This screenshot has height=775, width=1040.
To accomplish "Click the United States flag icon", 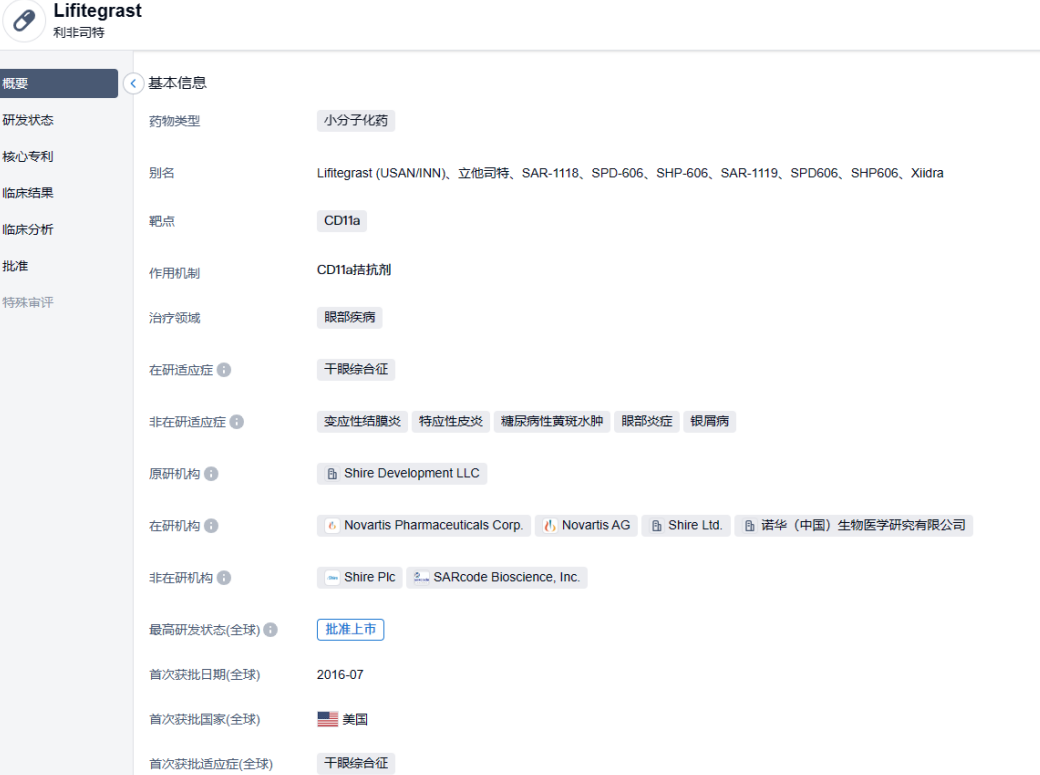I will (x=327, y=720).
